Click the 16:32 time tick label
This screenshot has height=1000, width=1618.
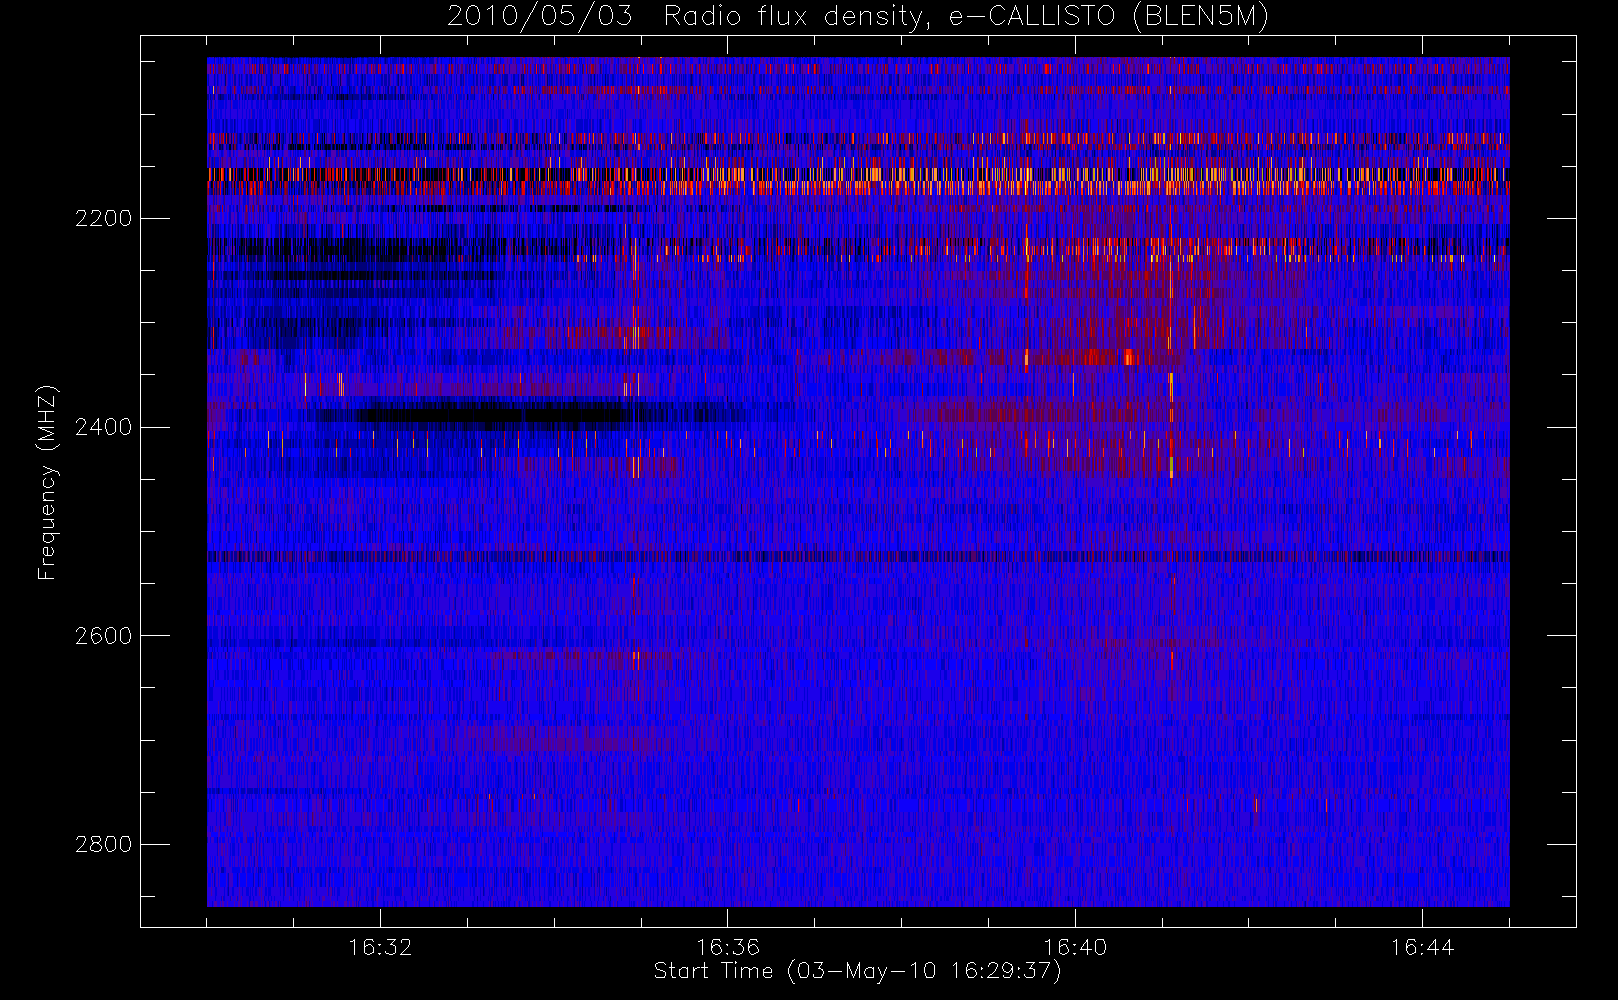coord(380,947)
